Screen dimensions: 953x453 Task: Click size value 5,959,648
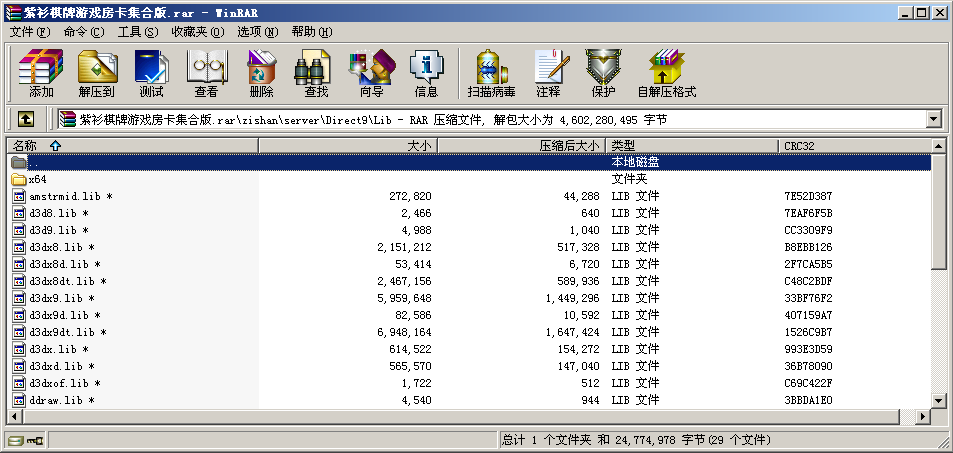tap(404, 299)
